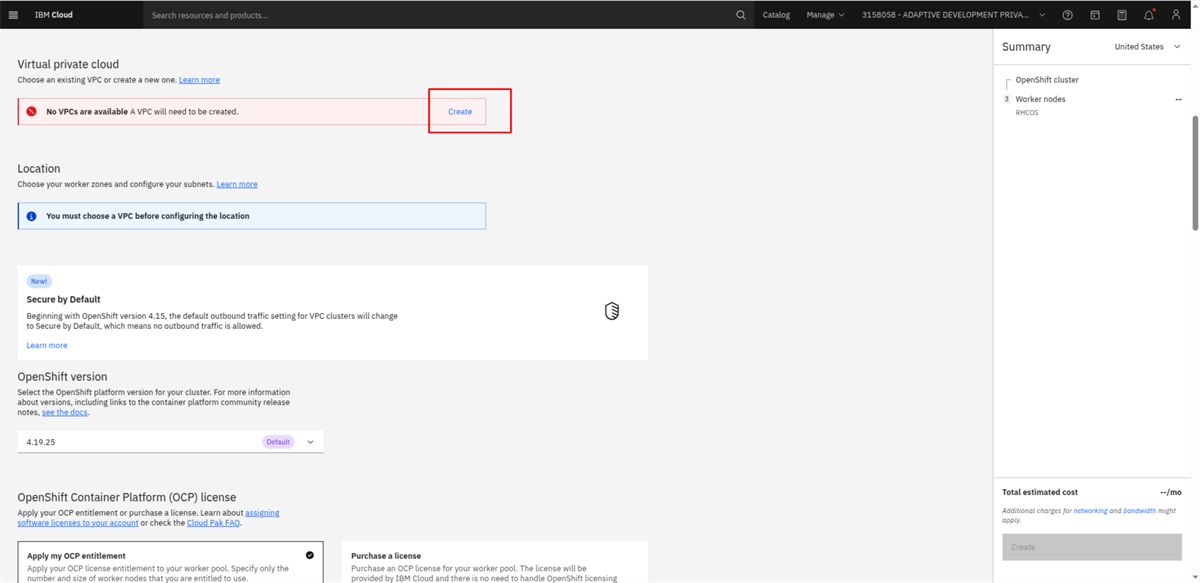
Task: Click the red error icon in No VPCs alert
Action: tap(32, 111)
